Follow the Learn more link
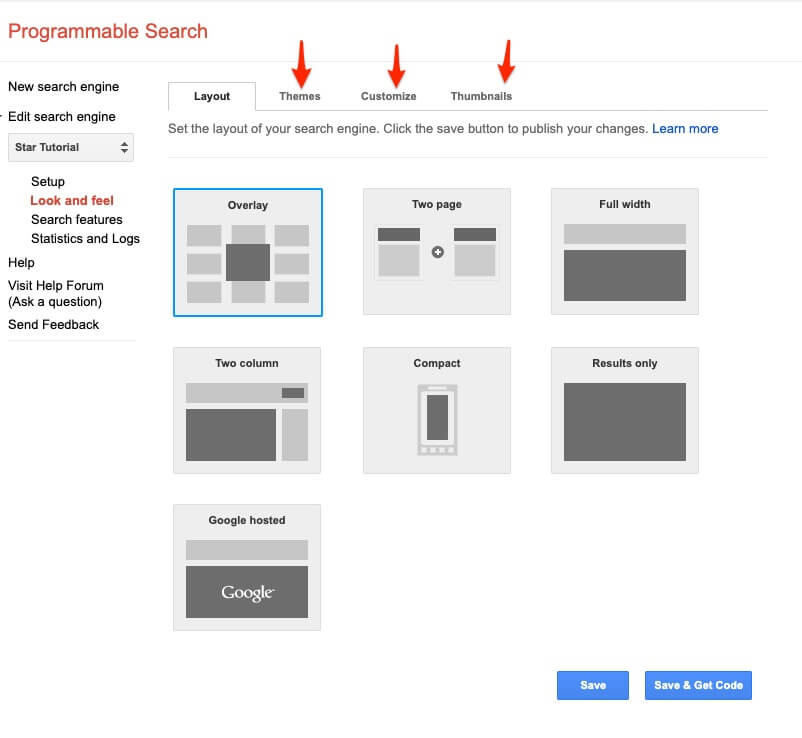Viewport: 802px width, 738px height. click(x=685, y=129)
